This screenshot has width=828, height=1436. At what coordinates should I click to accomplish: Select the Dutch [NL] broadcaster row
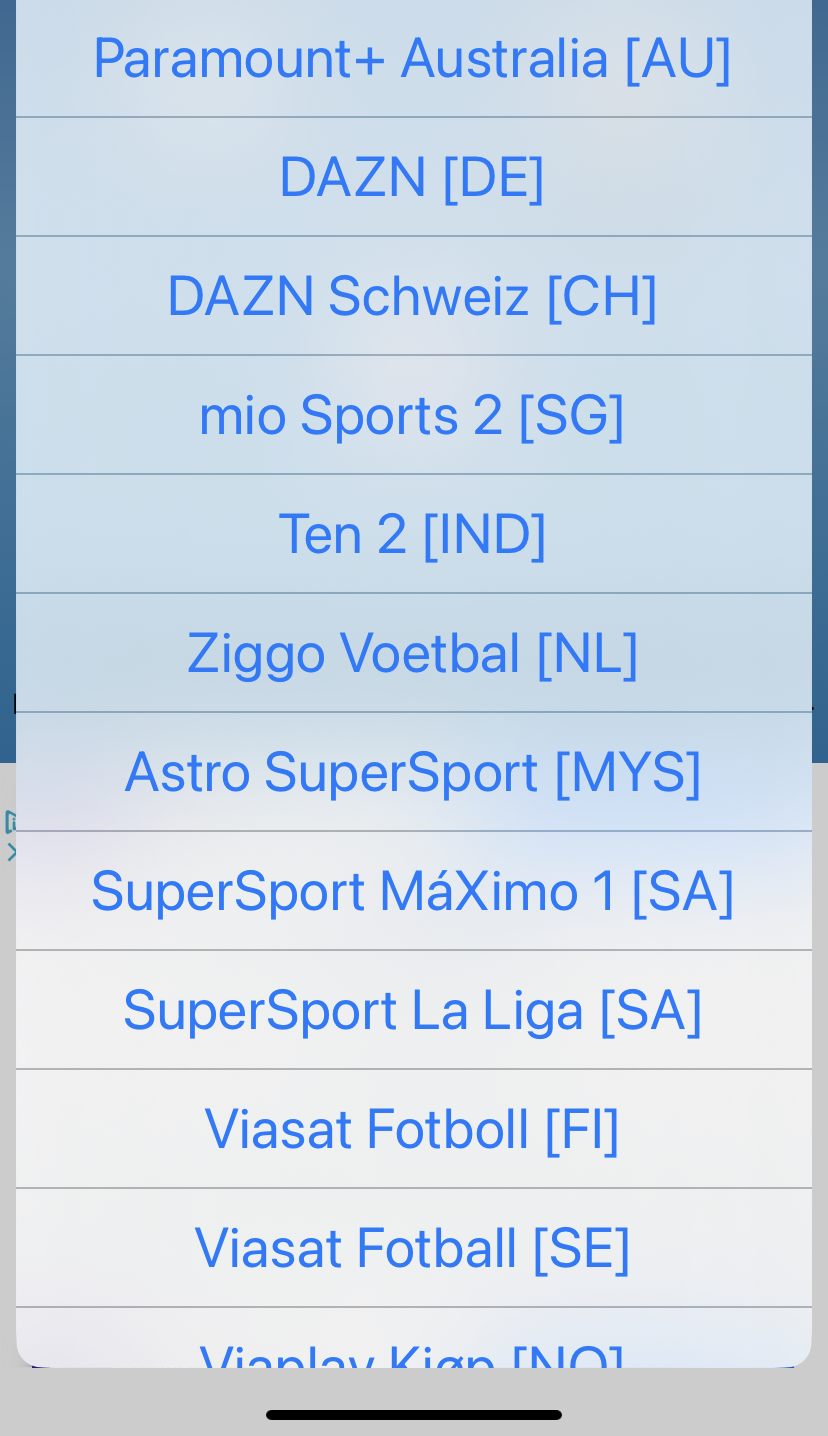(413, 653)
